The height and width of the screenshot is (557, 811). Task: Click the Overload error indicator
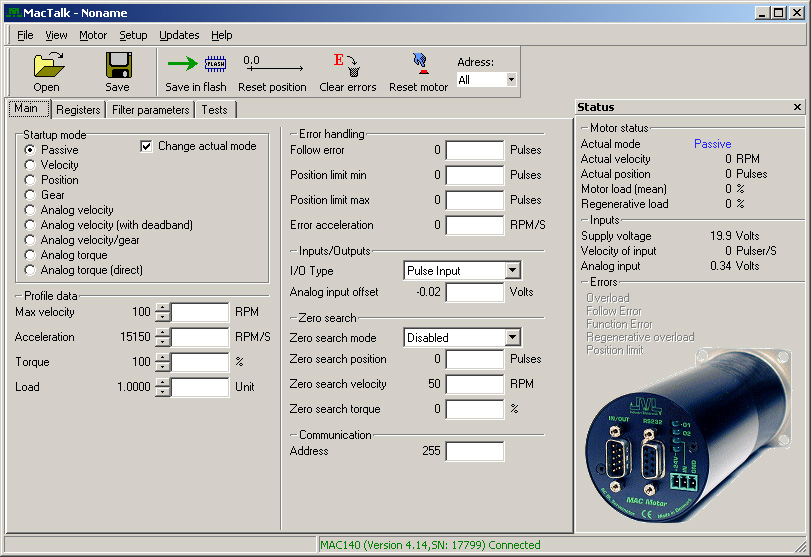click(x=608, y=298)
